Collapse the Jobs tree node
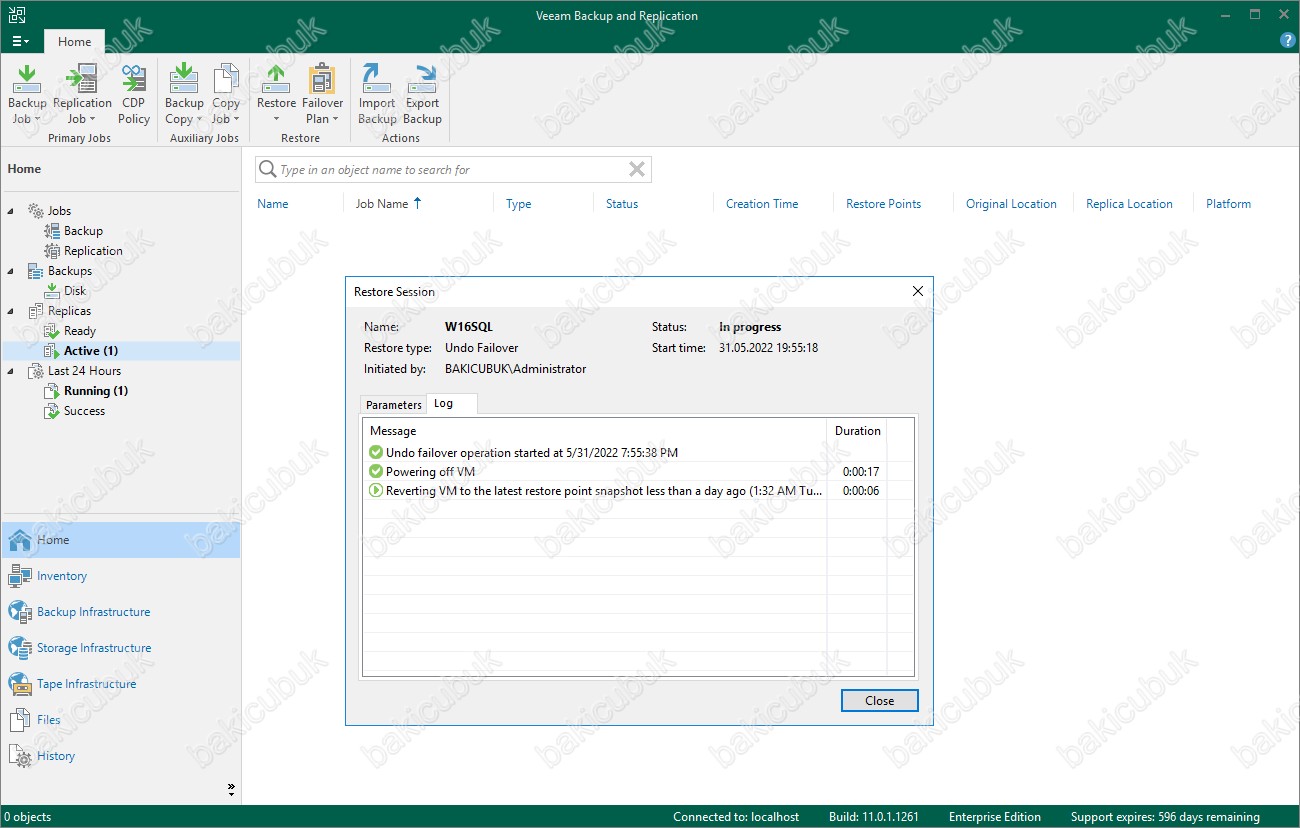This screenshot has height=828, width=1300. tap(11, 211)
